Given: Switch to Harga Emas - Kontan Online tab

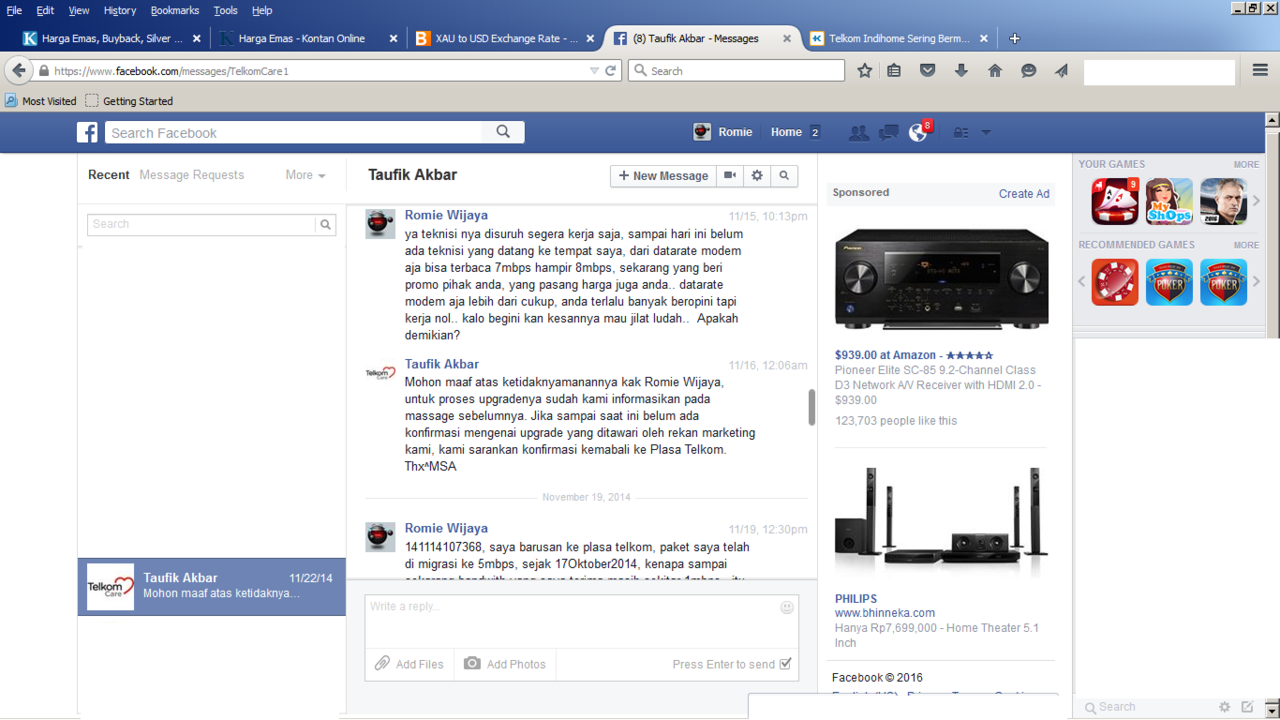Looking at the screenshot, I should coord(300,38).
